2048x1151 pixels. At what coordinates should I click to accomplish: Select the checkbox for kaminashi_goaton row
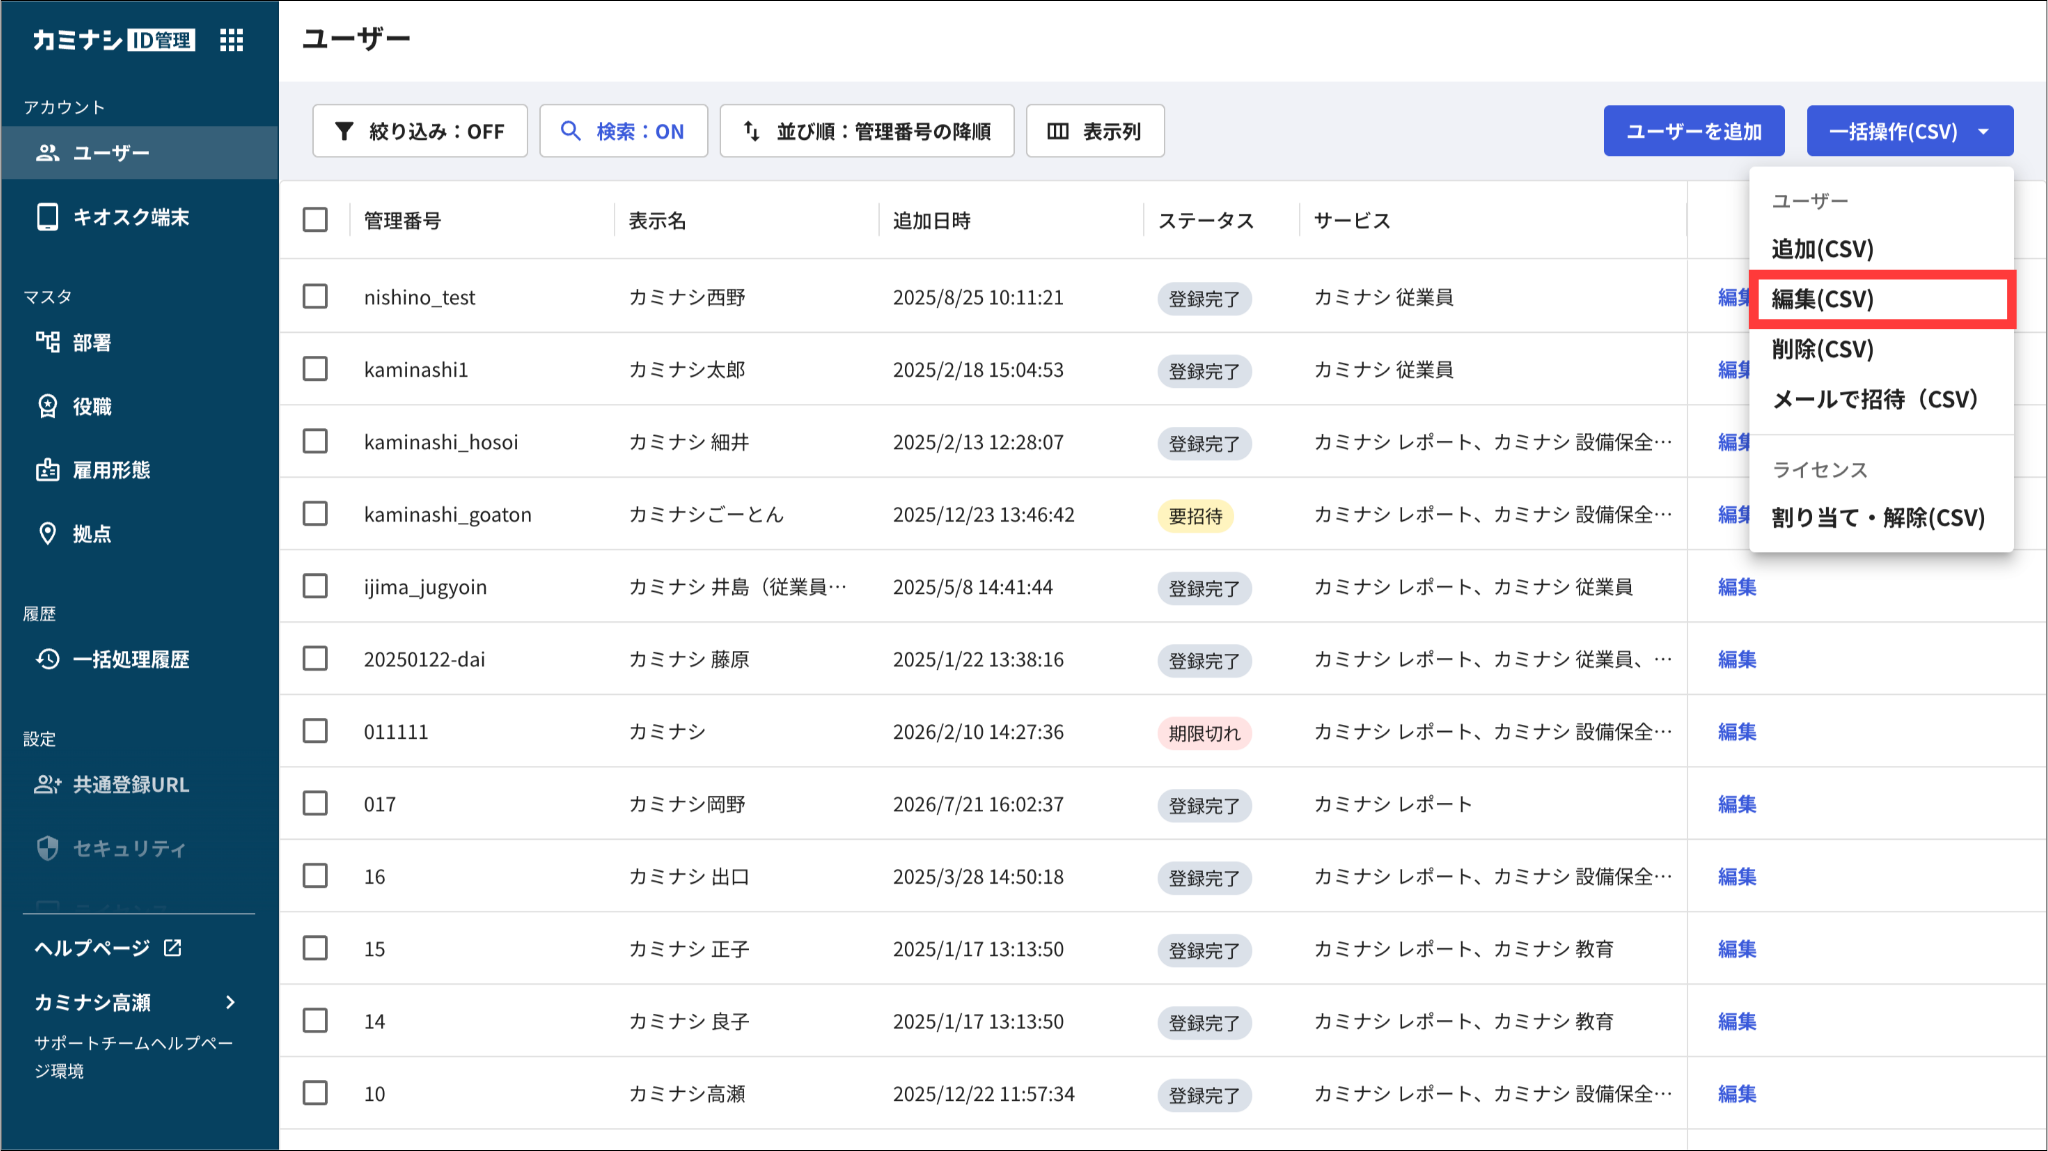[315, 514]
